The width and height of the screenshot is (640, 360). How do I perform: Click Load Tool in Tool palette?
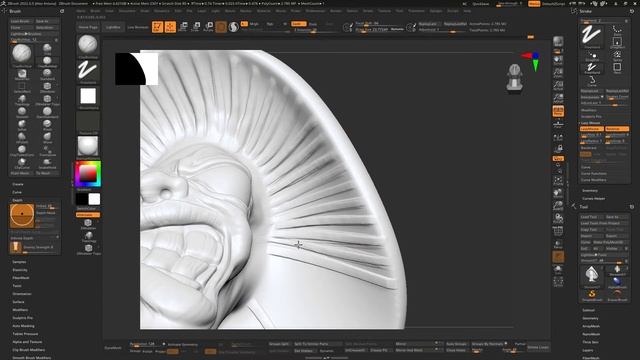pyautogui.click(x=591, y=217)
